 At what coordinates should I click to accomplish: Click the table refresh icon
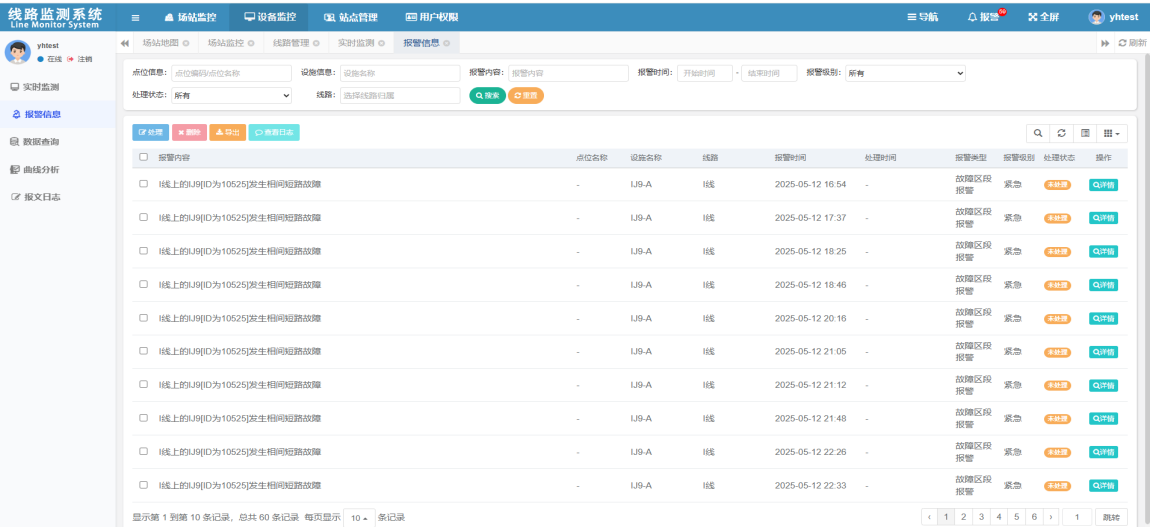pyautogui.click(x=1061, y=133)
